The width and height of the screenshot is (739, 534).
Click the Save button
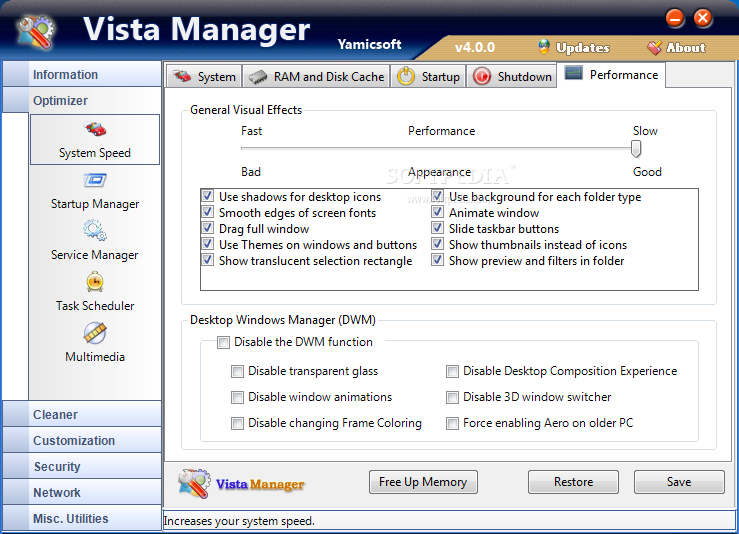(679, 482)
